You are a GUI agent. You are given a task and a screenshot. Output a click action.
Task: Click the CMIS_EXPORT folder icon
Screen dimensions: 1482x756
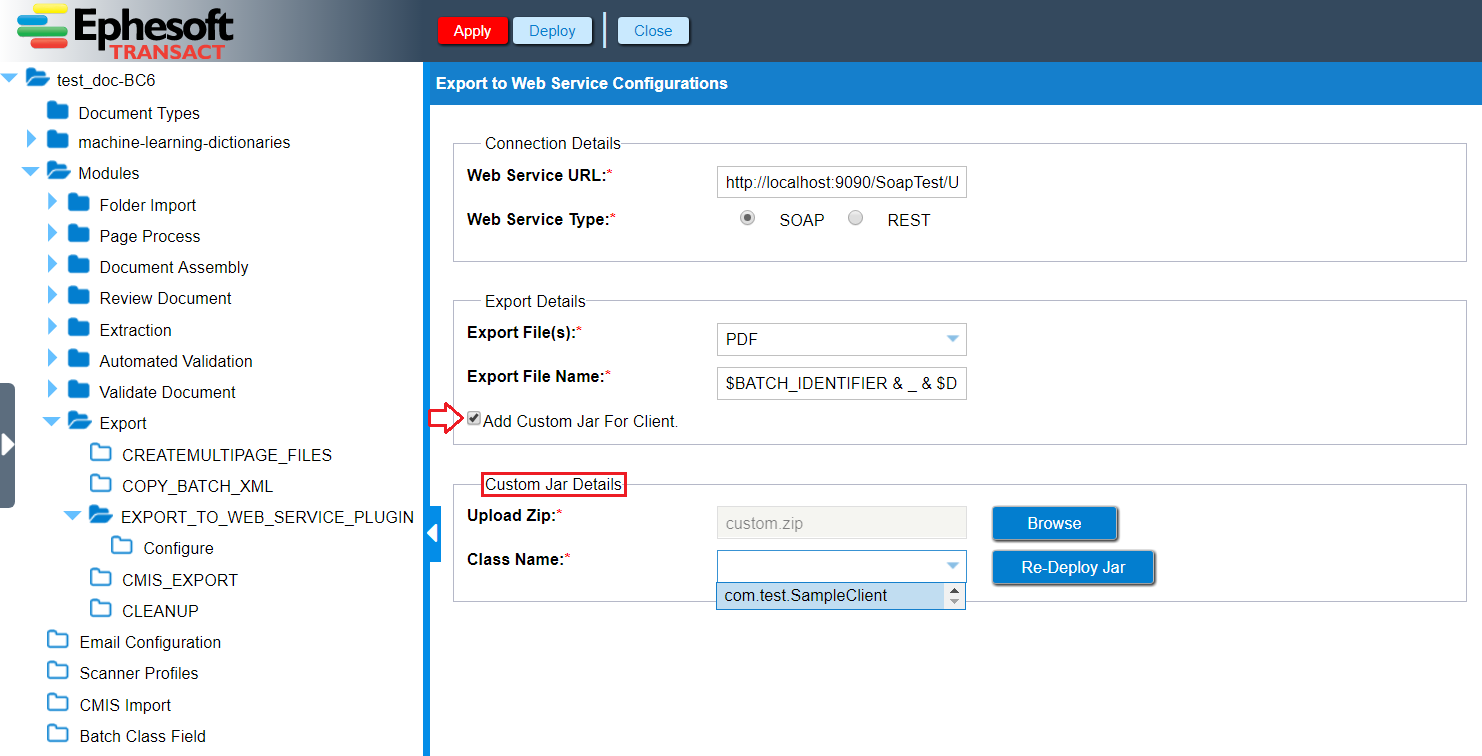pos(101,578)
